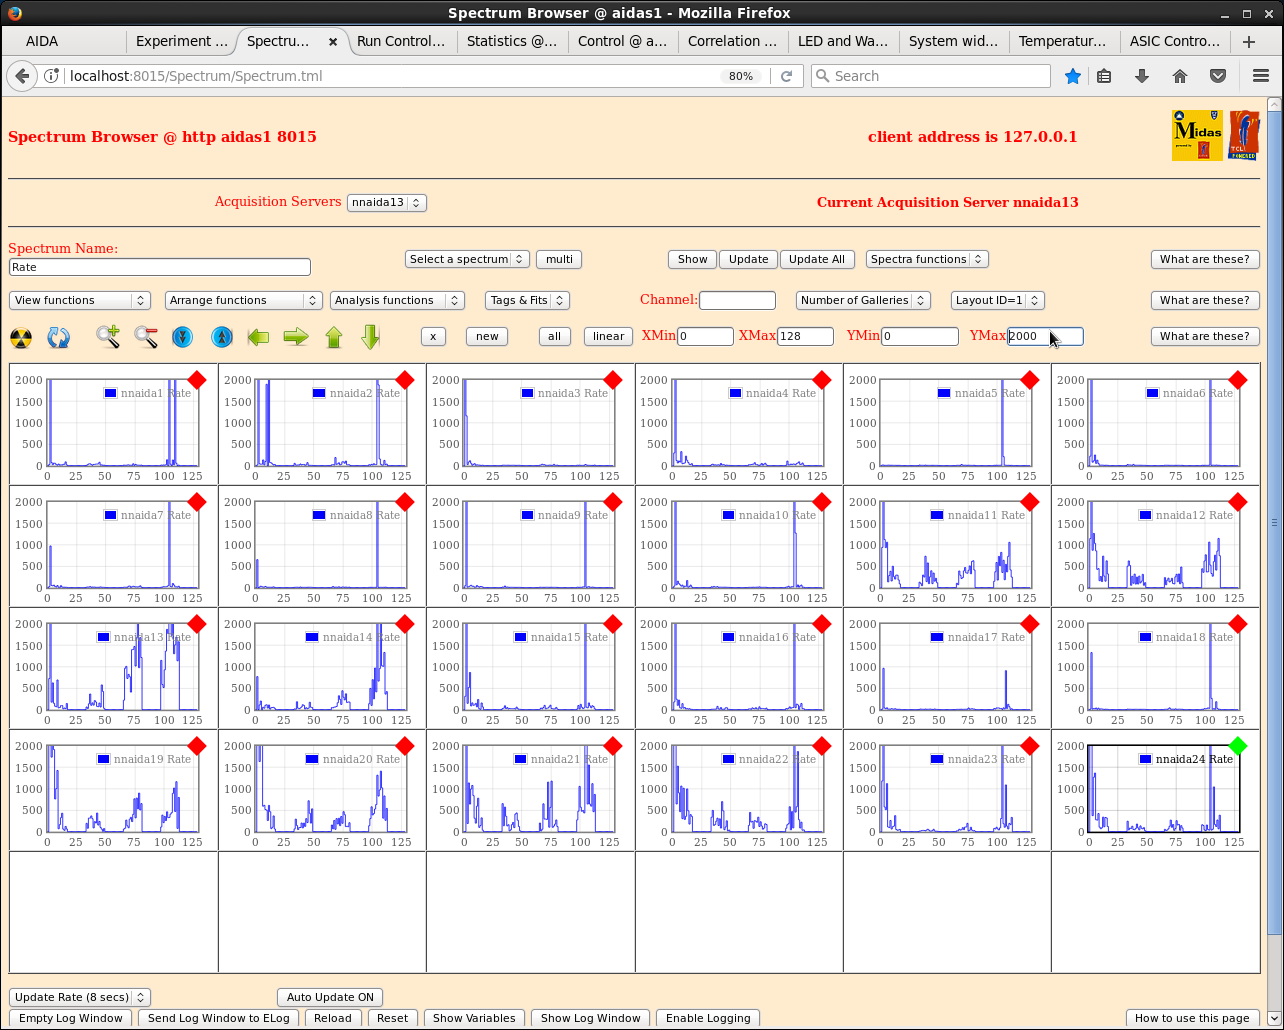Open the Firefox hamburger menu
1284x1030 pixels.
[x=1260, y=76]
